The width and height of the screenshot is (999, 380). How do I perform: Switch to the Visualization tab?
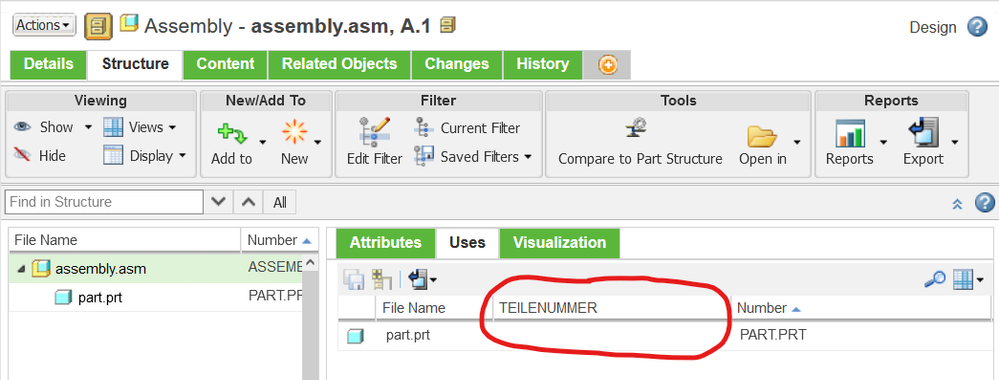coord(559,243)
